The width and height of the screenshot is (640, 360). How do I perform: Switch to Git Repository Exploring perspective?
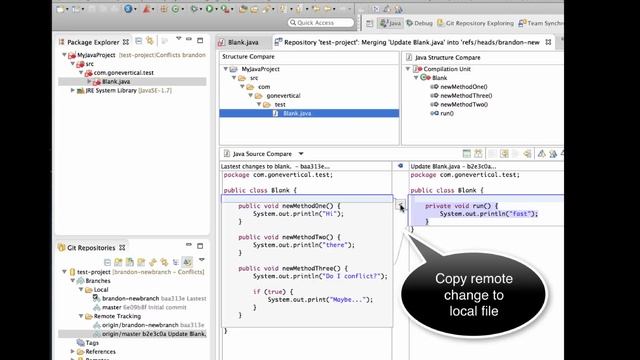476,23
